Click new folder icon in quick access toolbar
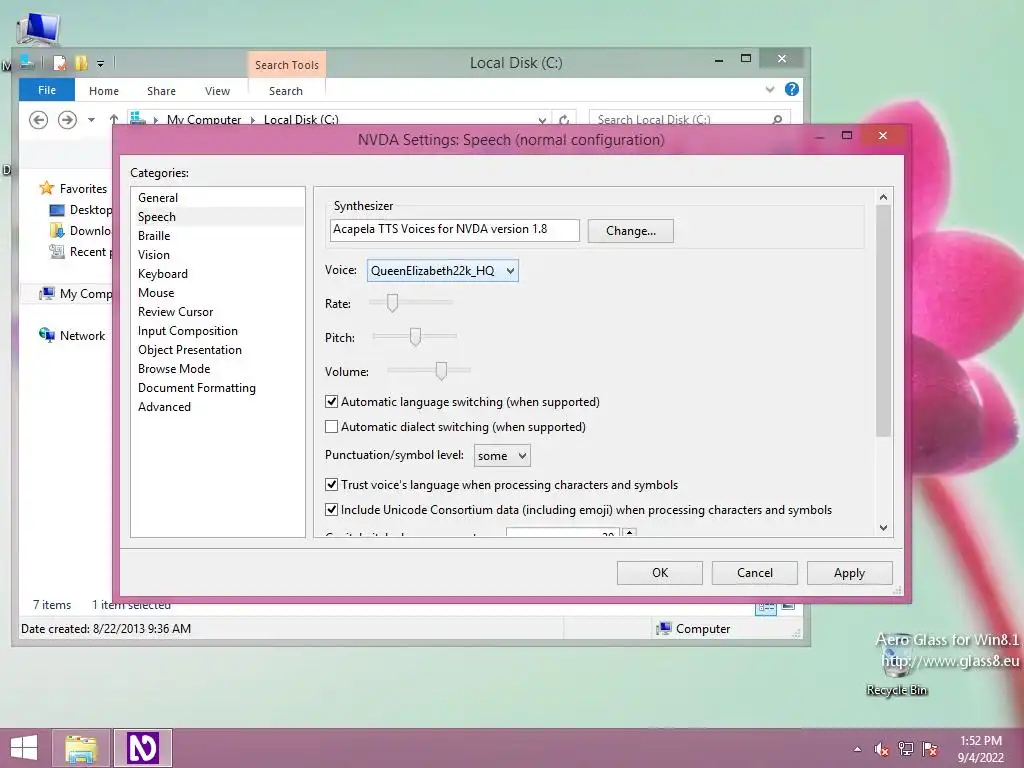The image size is (1024, 768). click(x=81, y=63)
